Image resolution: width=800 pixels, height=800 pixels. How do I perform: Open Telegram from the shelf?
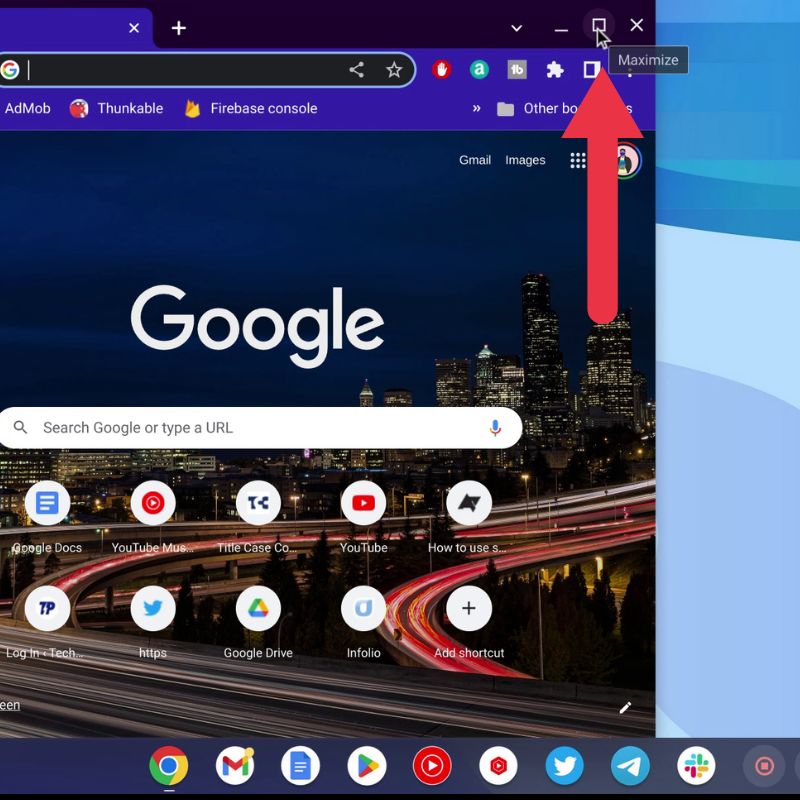(630, 766)
